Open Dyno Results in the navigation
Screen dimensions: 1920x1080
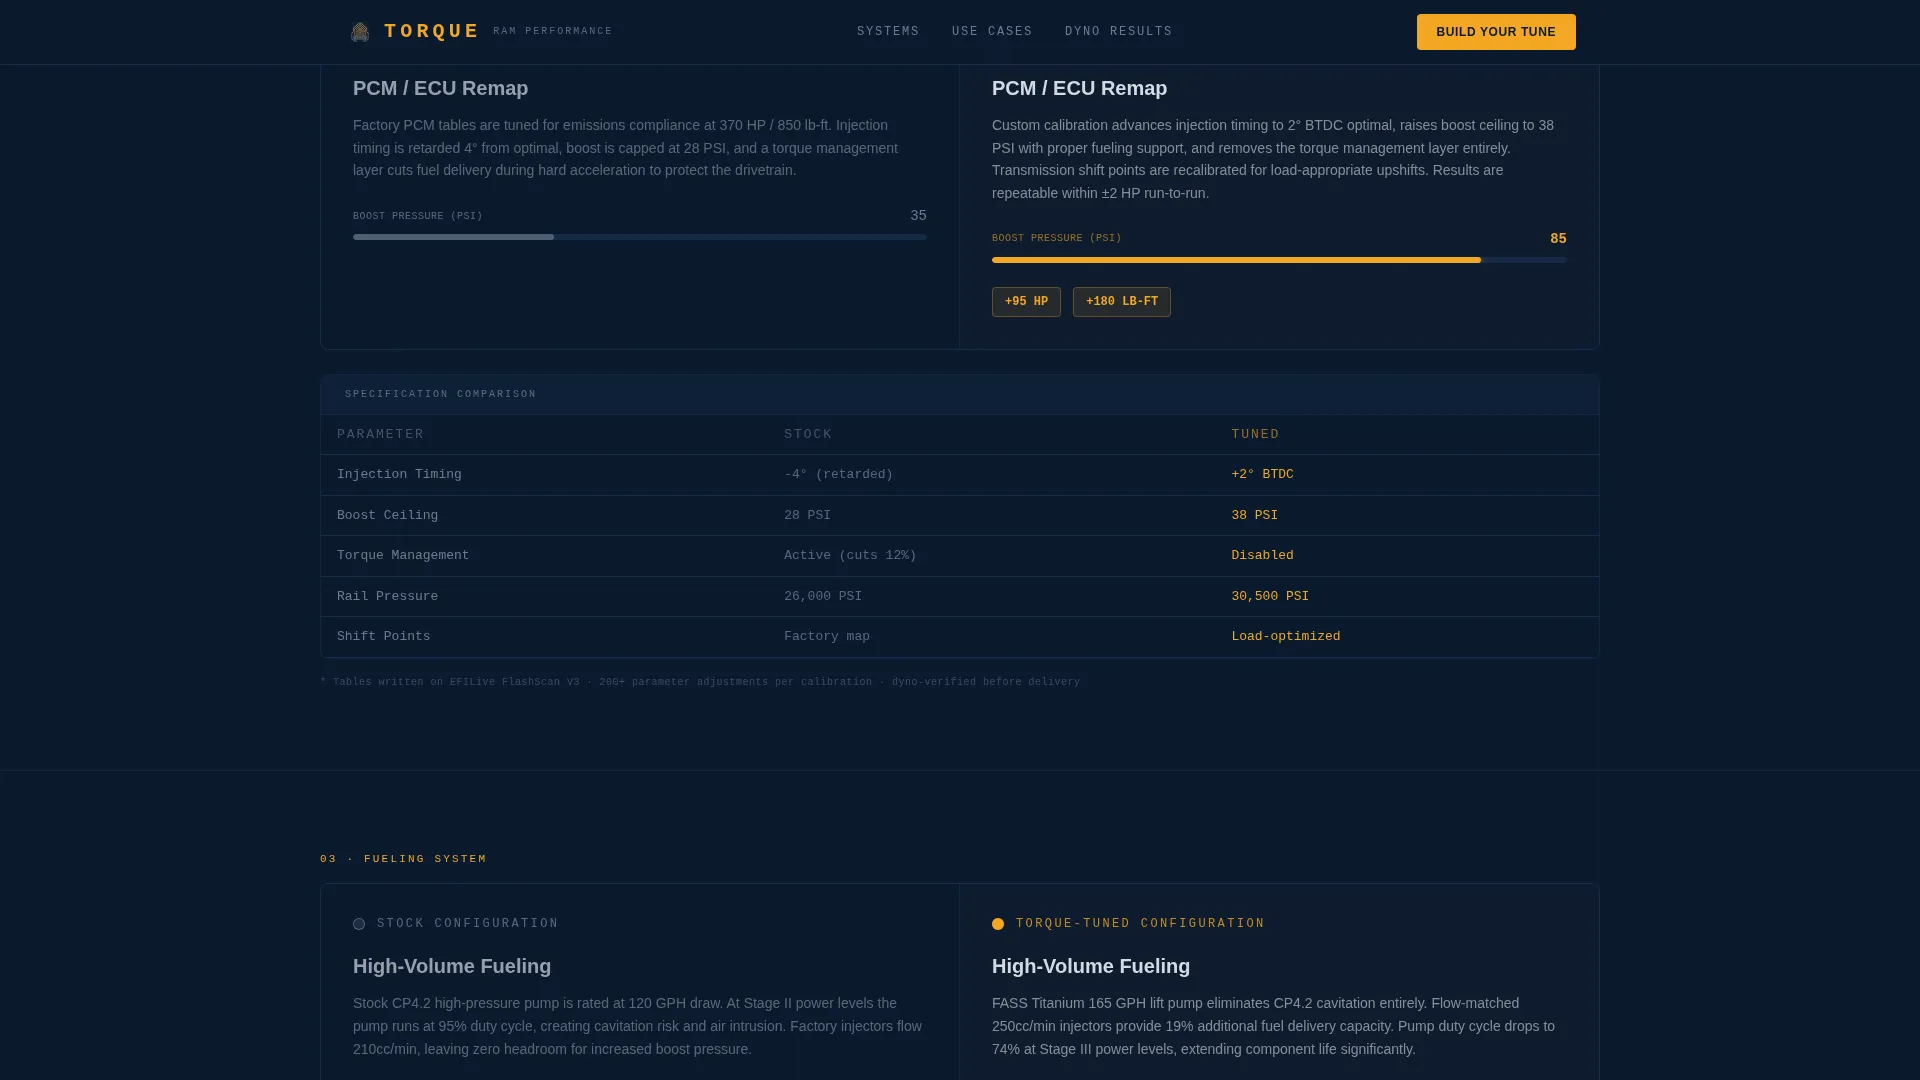[1118, 32]
